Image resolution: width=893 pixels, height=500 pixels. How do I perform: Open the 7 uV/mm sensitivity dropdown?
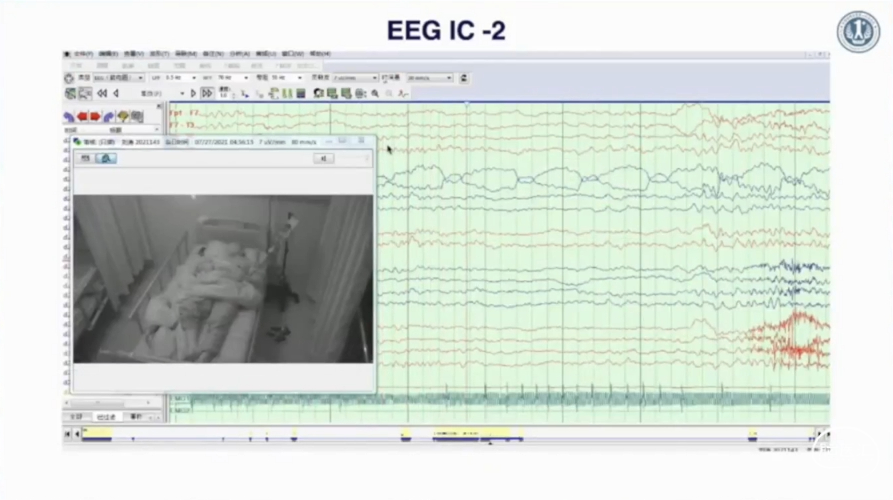point(355,78)
